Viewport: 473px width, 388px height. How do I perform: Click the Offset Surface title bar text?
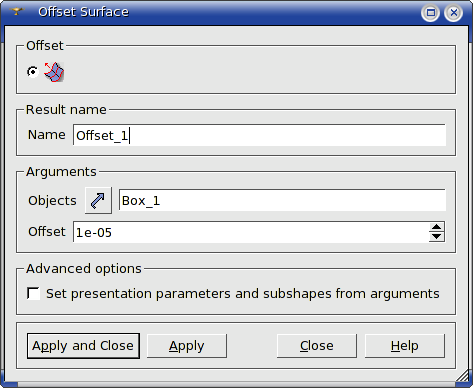[83, 12]
